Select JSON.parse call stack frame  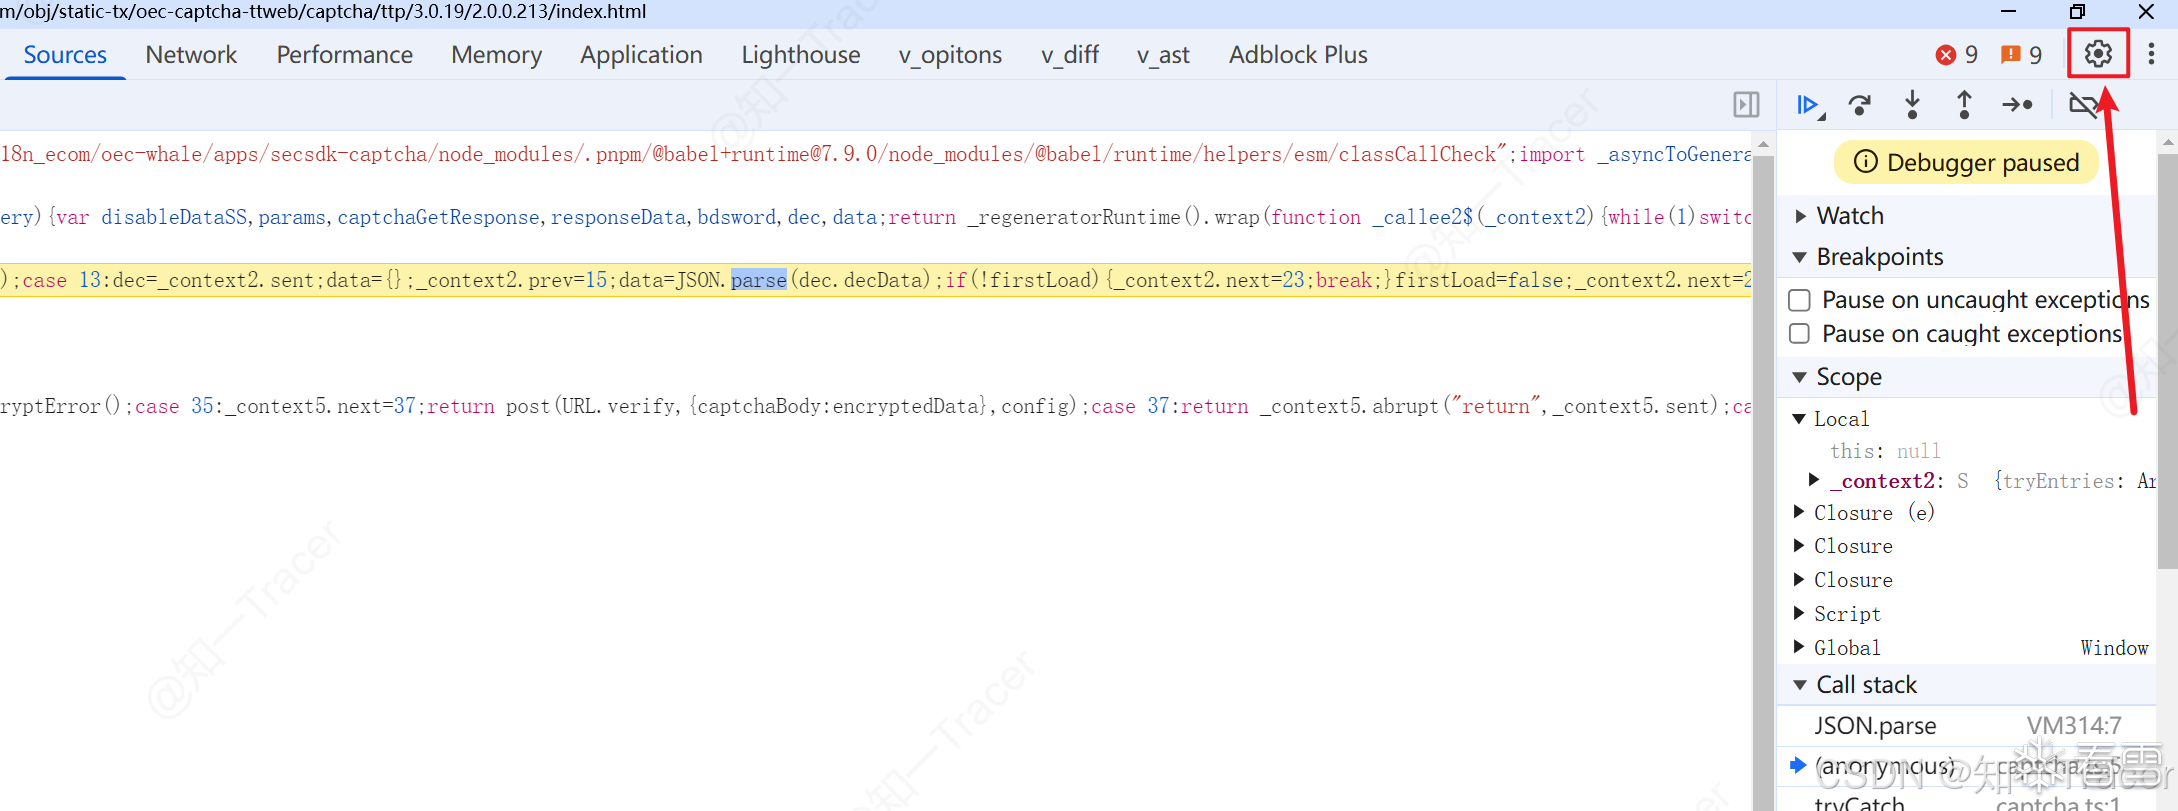pyautogui.click(x=1966, y=726)
